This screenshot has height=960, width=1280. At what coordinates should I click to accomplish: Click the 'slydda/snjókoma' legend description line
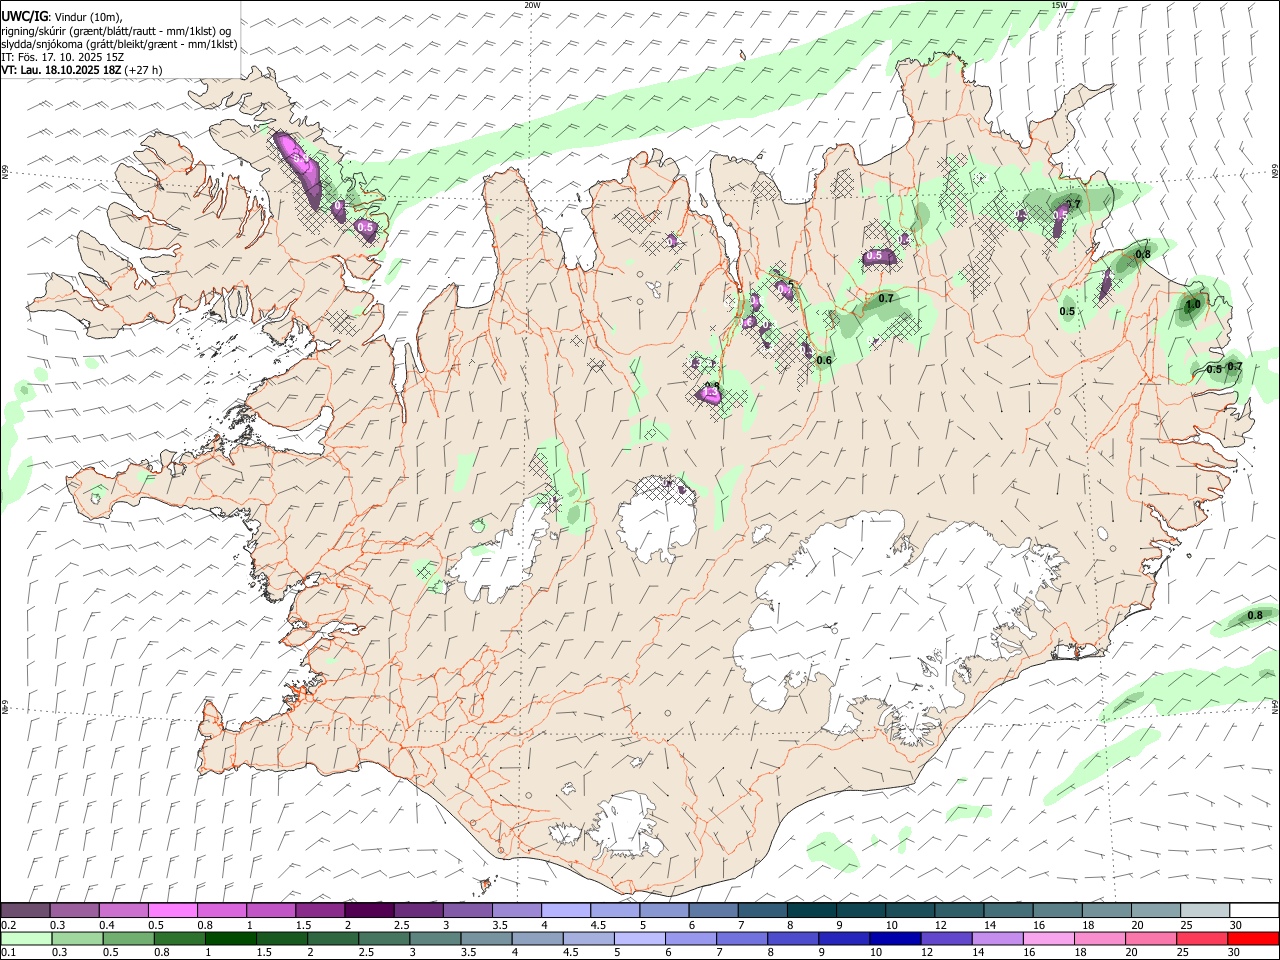coord(119,44)
